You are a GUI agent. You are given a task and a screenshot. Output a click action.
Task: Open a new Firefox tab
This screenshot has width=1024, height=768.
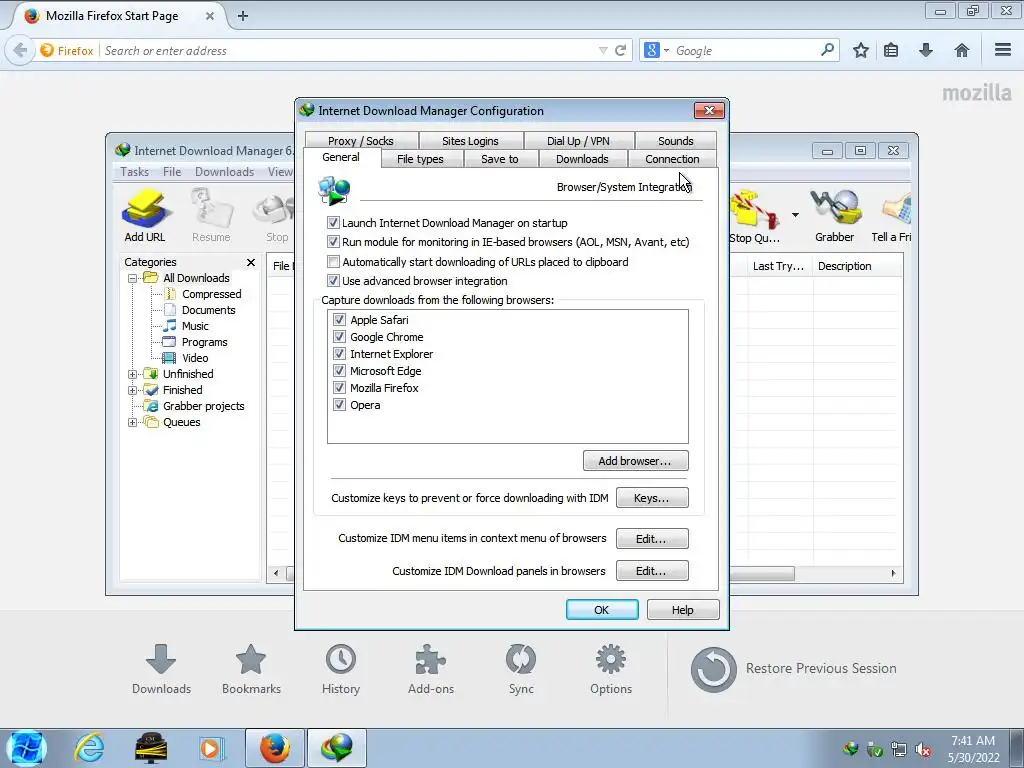coord(242,16)
